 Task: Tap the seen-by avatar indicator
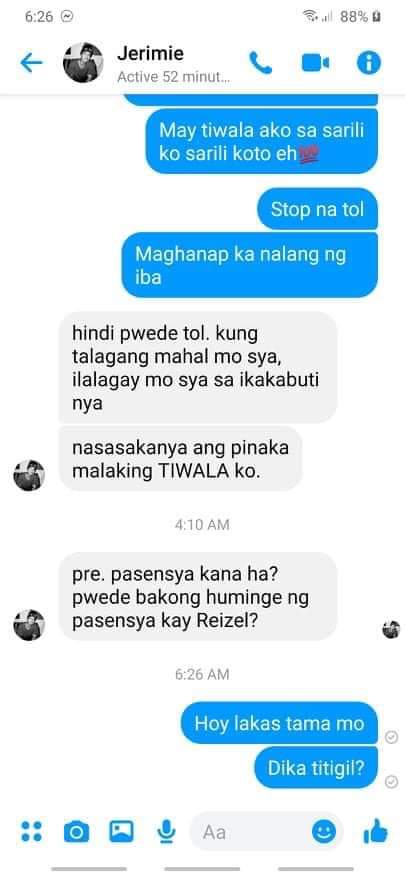tap(391, 629)
